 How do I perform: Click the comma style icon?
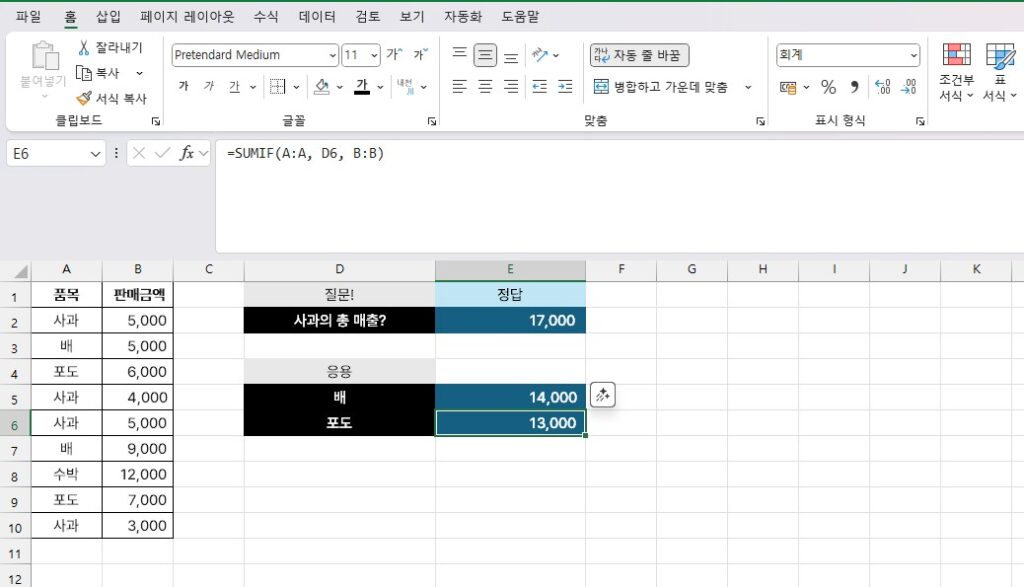pos(854,87)
